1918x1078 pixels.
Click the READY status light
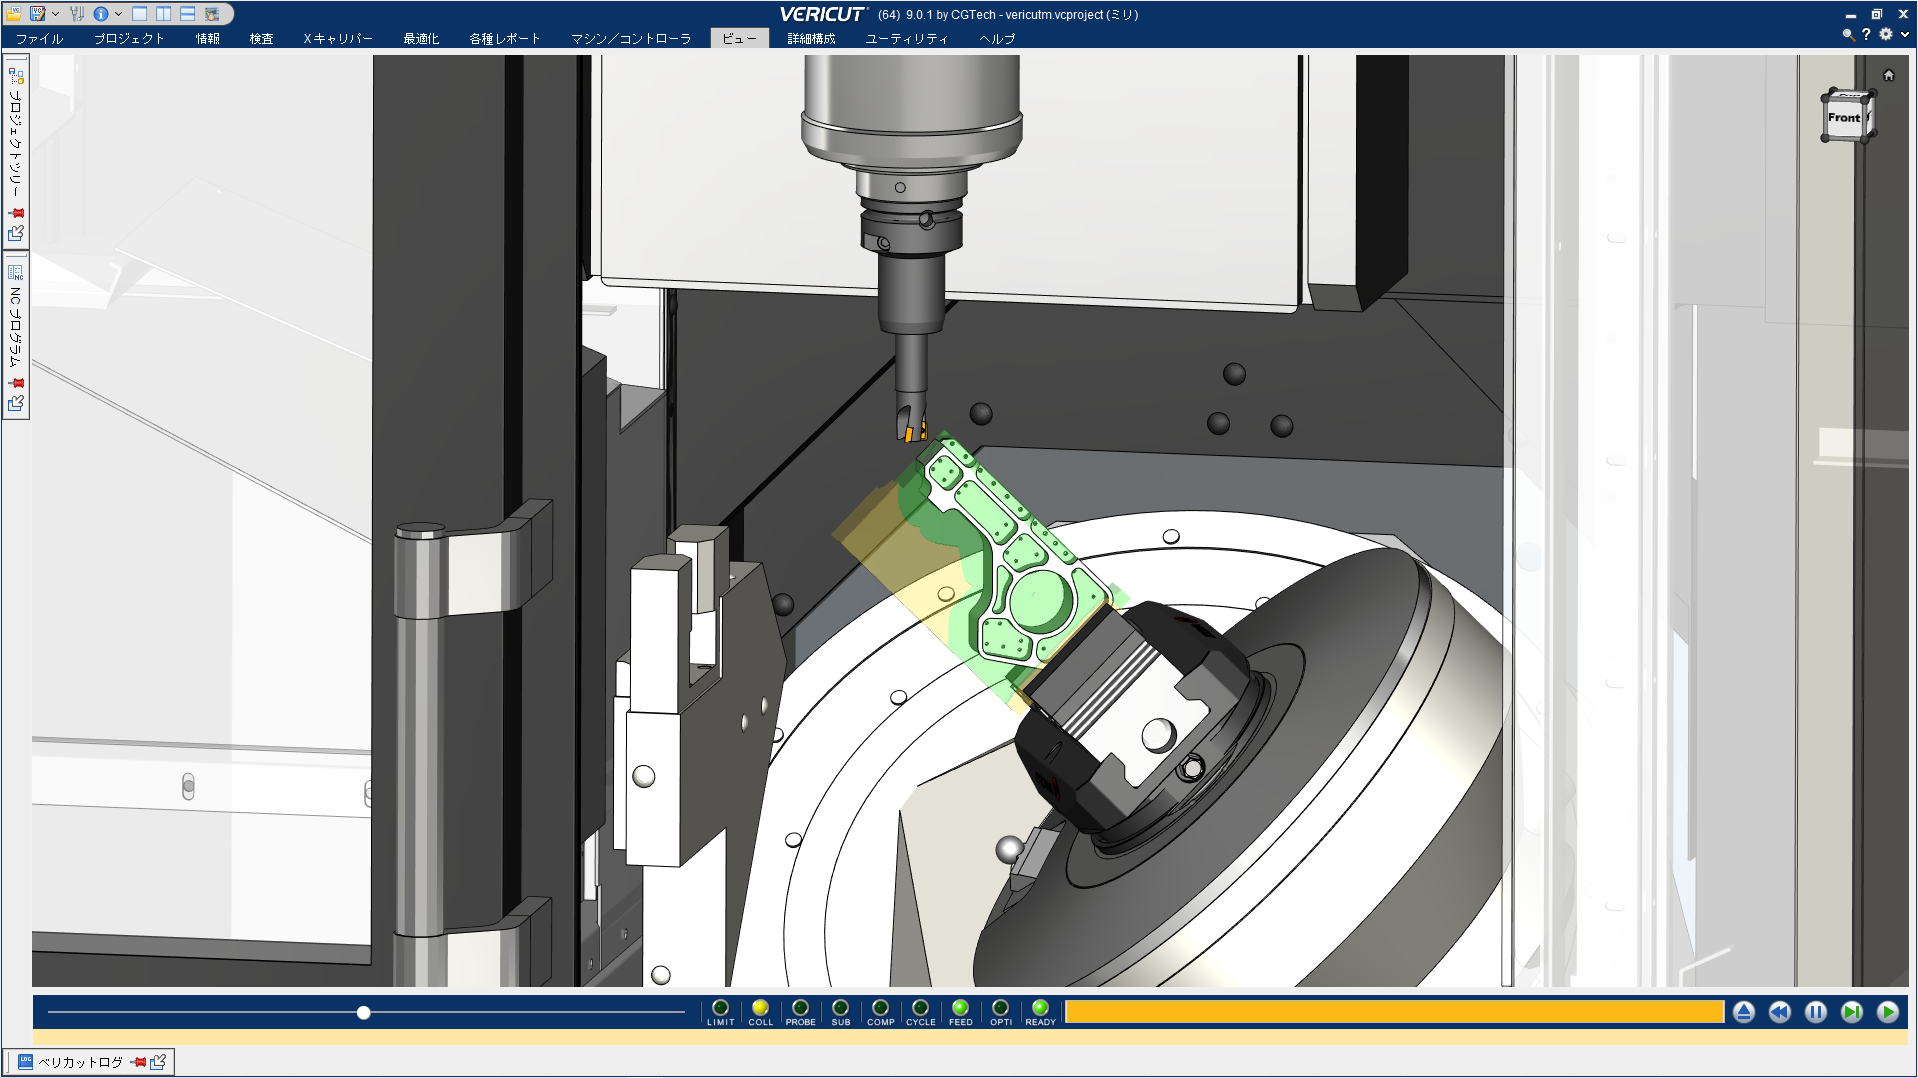pos(1041,1008)
